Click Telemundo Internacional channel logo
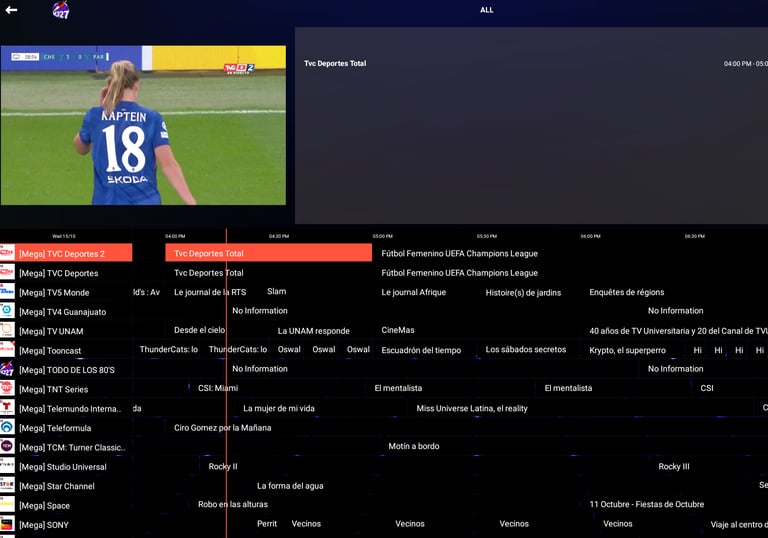Image resolution: width=768 pixels, height=538 pixels. click(x=7, y=408)
